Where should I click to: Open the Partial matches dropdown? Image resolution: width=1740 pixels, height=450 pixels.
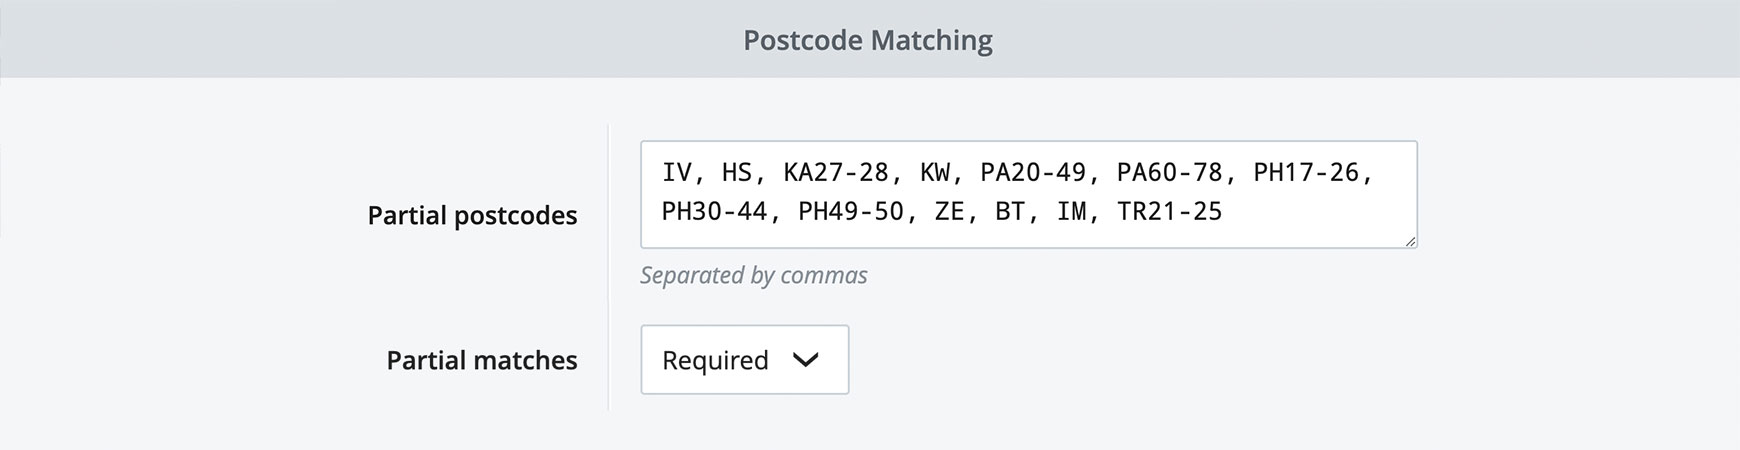tap(744, 360)
